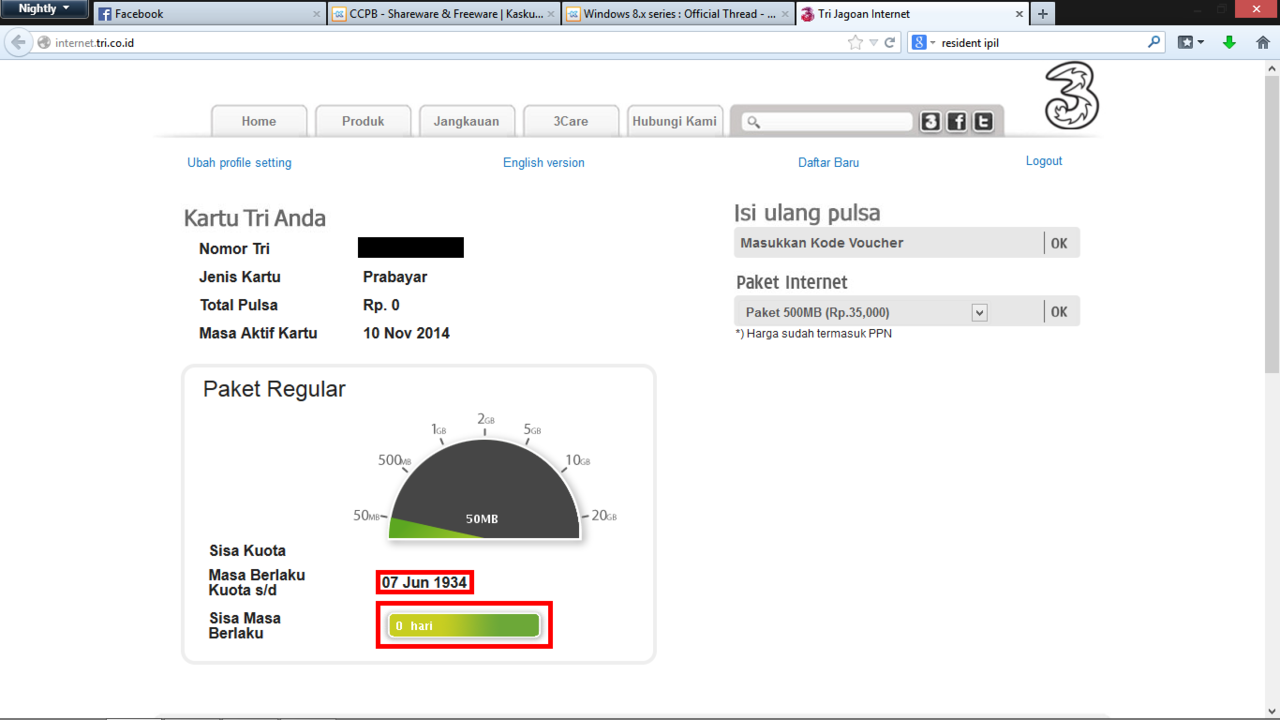This screenshot has width=1280, height=720.
Task: Click the Logout link
Action: 1044,161
